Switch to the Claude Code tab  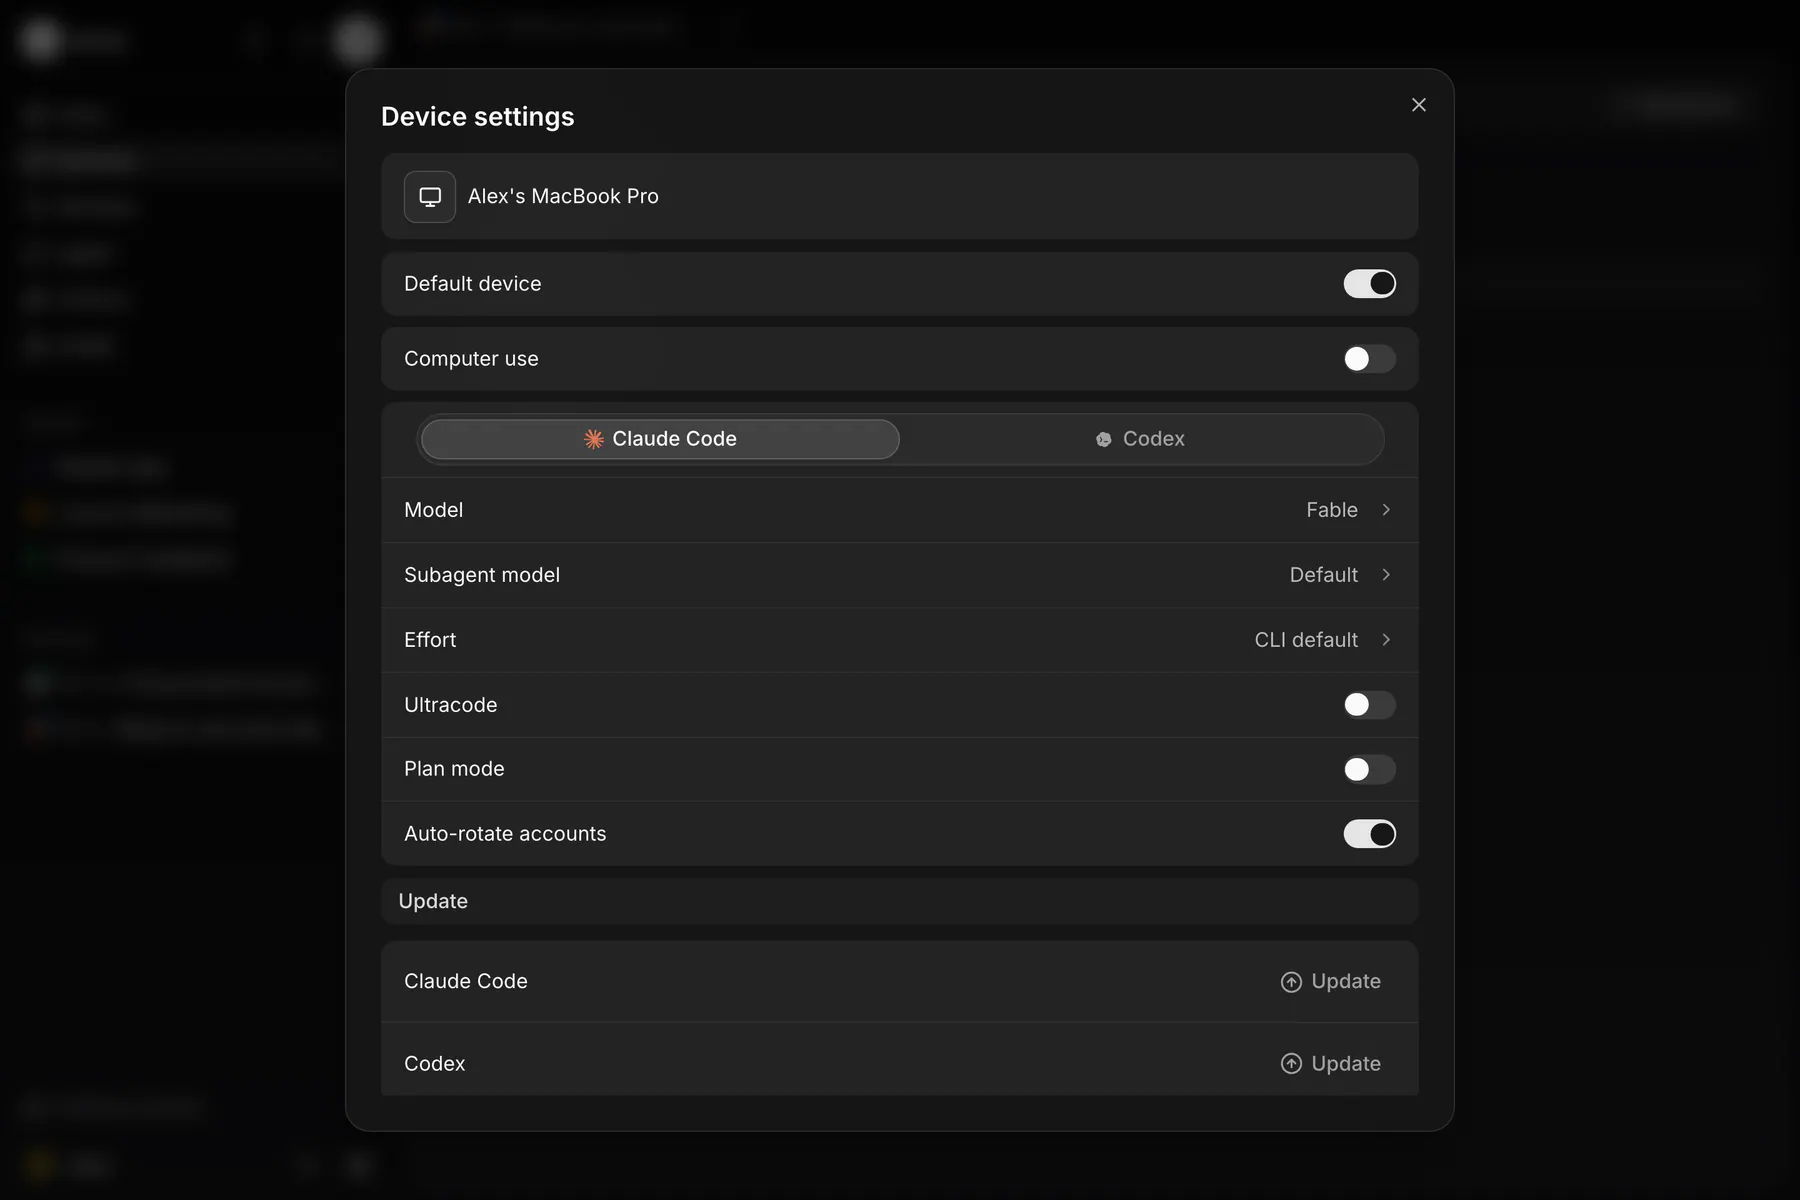click(x=660, y=439)
